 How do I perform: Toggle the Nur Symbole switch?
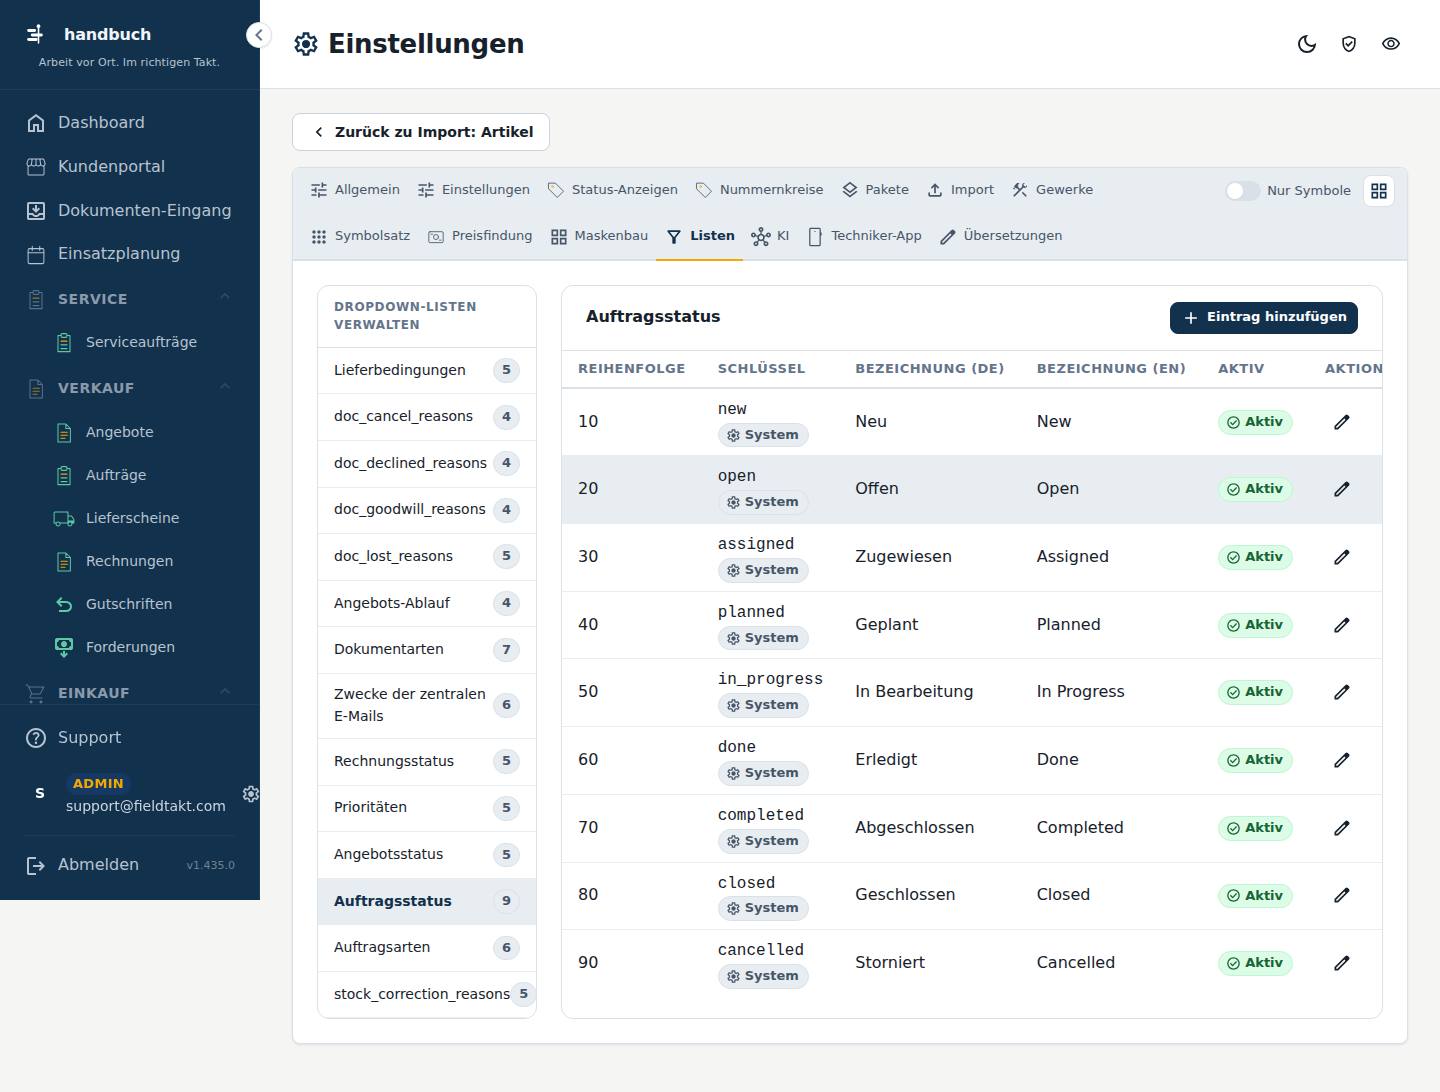tap(1242, 191)
